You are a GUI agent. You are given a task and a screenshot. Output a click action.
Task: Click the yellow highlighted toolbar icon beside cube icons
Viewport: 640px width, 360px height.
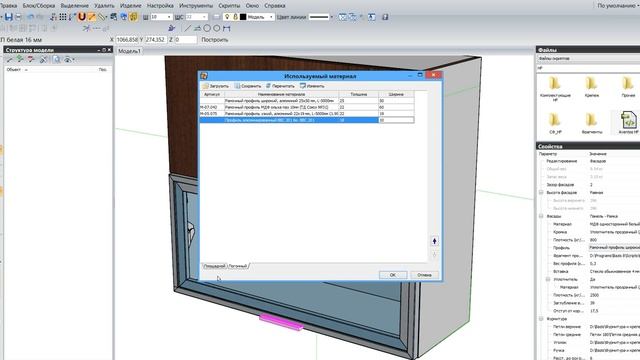pos(133,17)
